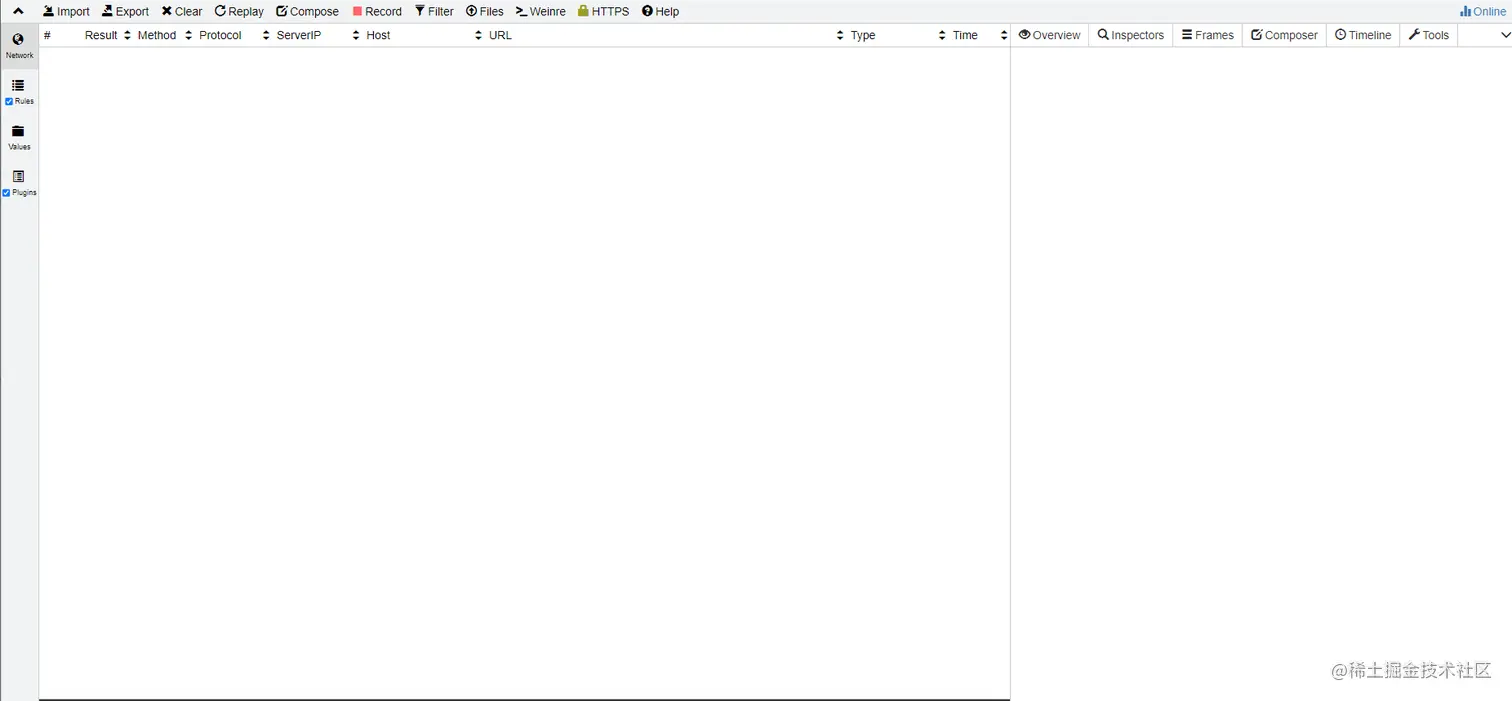Sort by the Time column

[x=980, y=35]
